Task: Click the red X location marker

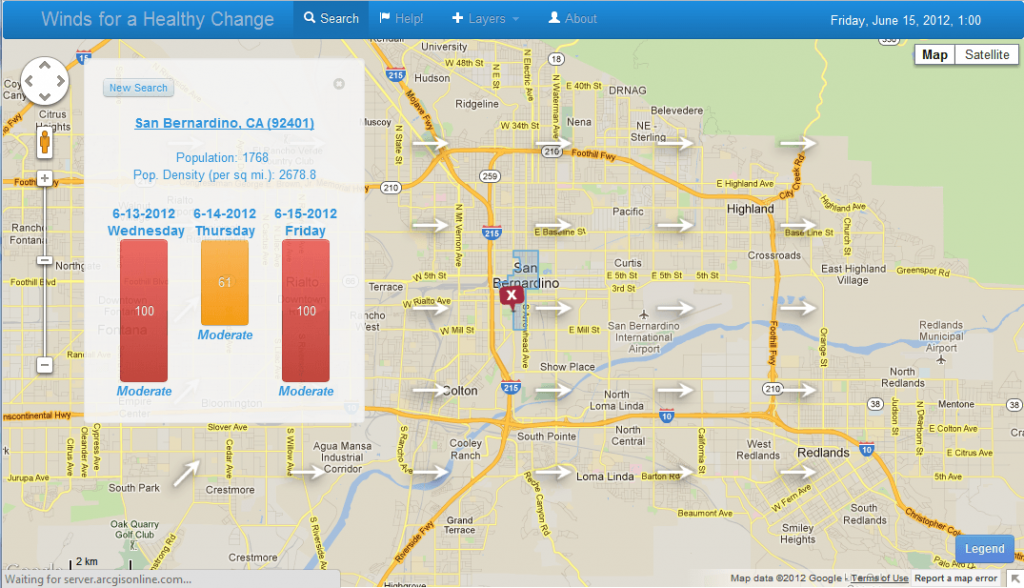Action: click(x=511, y=295)
